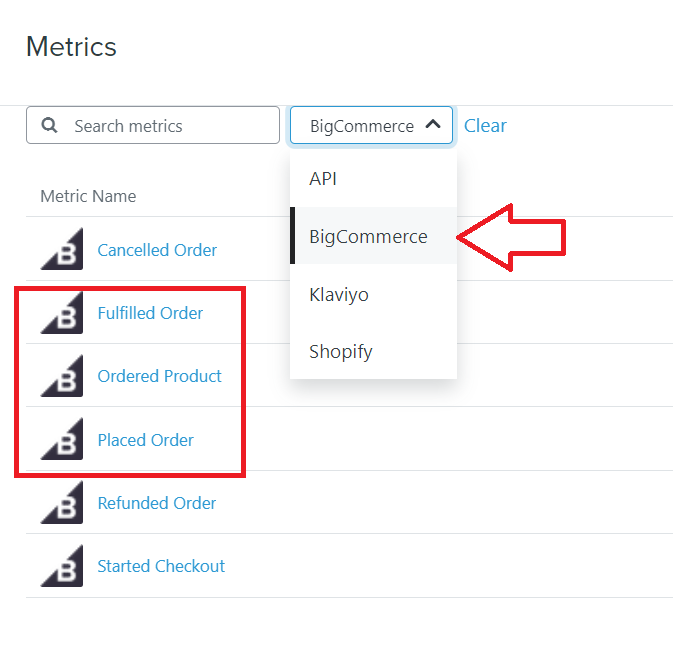Open the Cancelled Order metric
The image size is (673, 646).
pos(157,250)
